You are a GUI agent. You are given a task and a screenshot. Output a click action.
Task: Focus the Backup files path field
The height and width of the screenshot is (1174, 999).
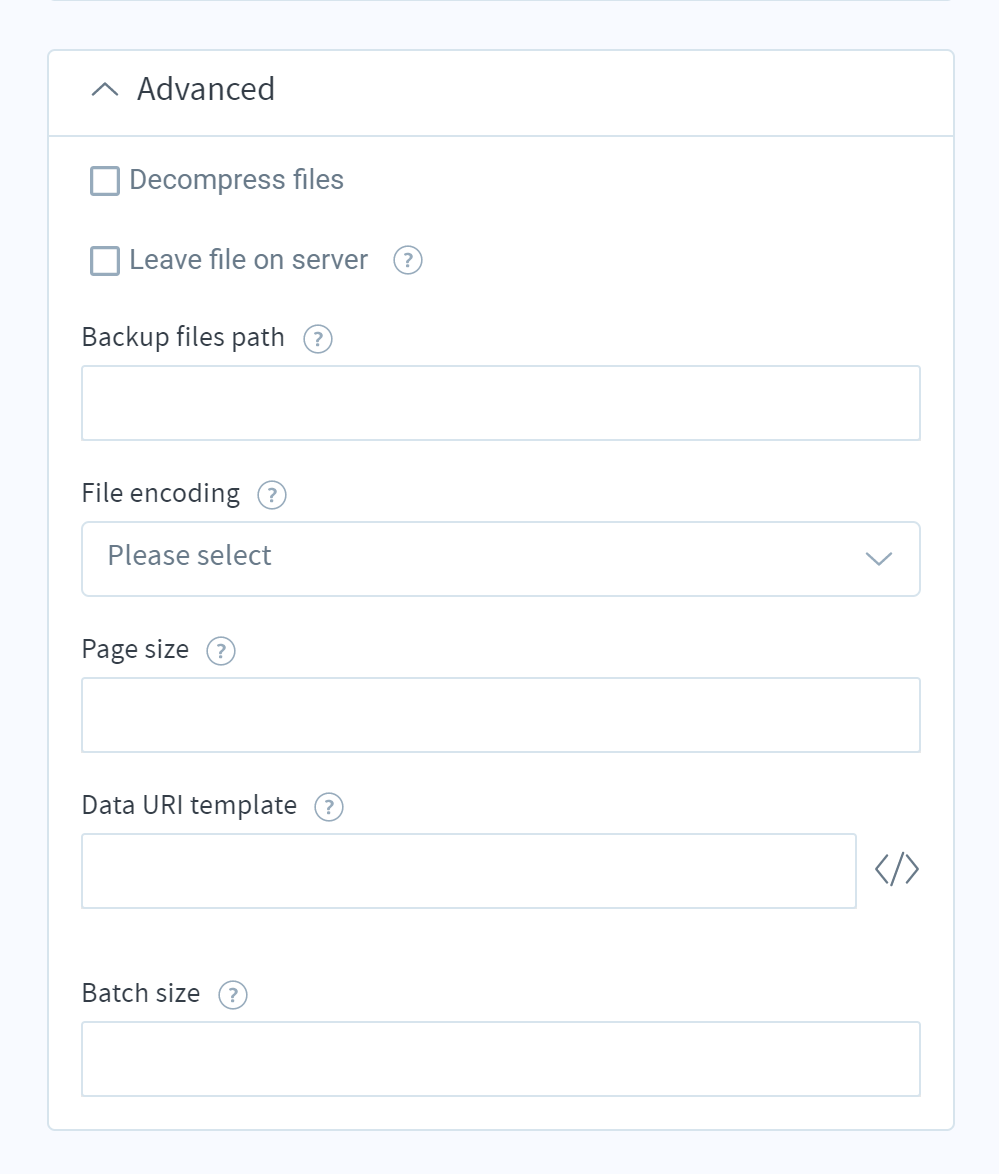tap(501, 403)
